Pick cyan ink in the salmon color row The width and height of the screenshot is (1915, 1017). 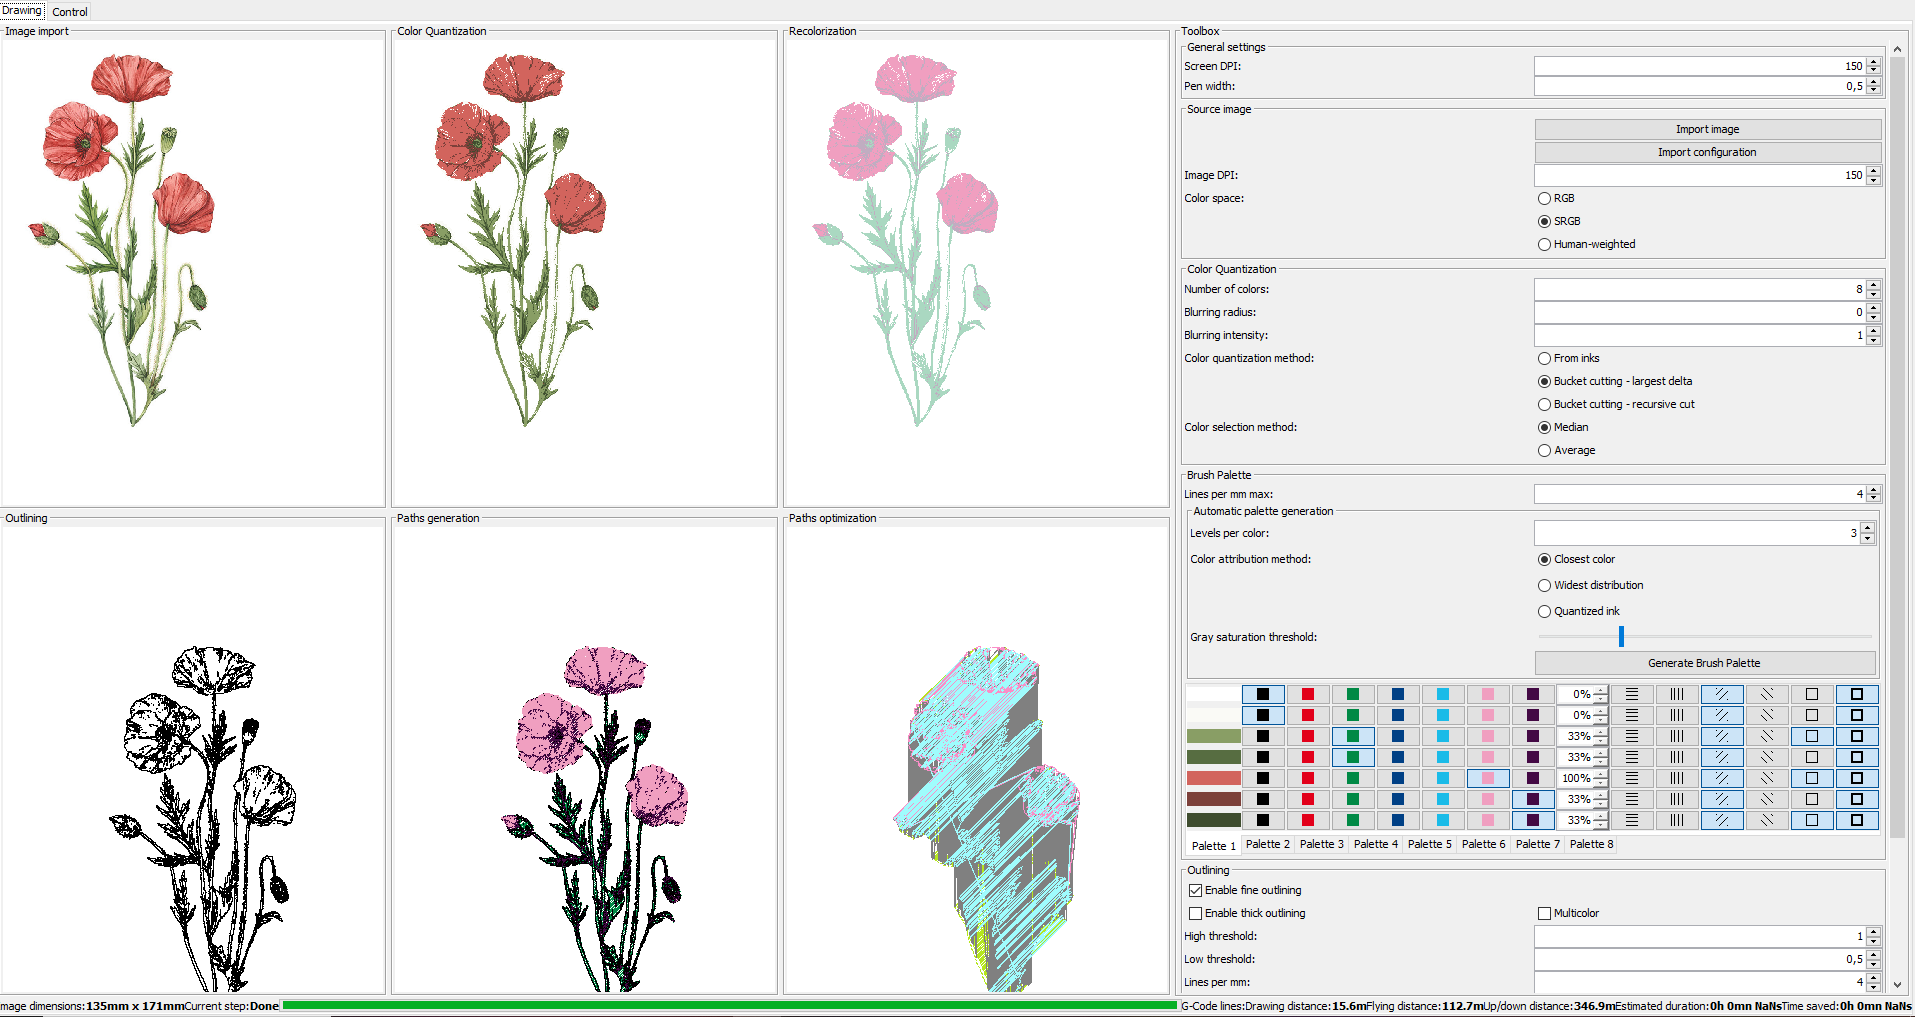(1442, 778)
